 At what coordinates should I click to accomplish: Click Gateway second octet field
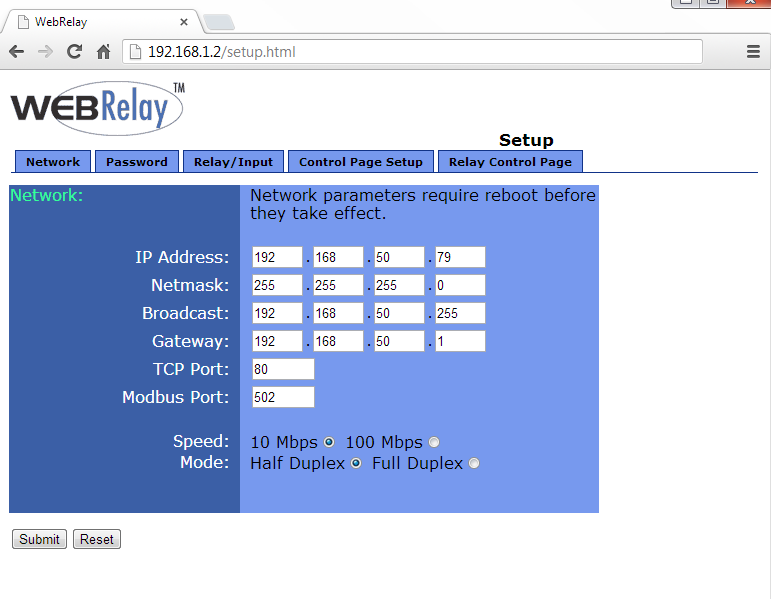pyautogui.click(x=338, y=341)
